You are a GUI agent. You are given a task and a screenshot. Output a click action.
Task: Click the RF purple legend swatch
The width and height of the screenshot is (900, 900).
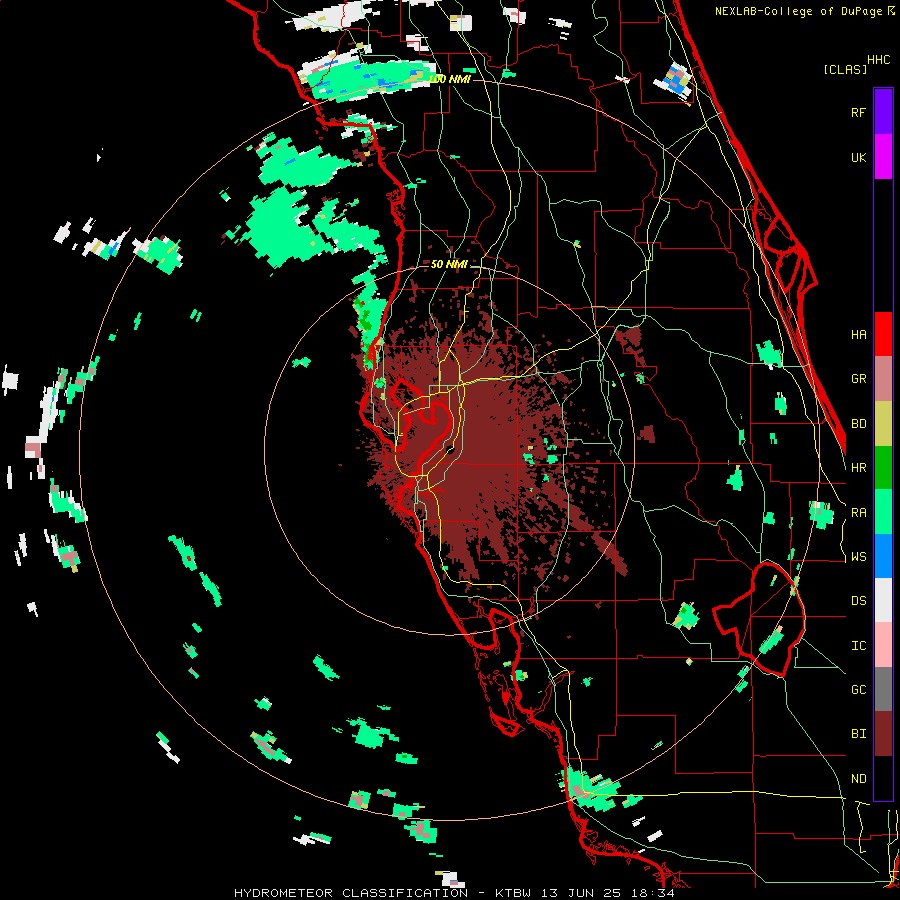click(883, 112)
